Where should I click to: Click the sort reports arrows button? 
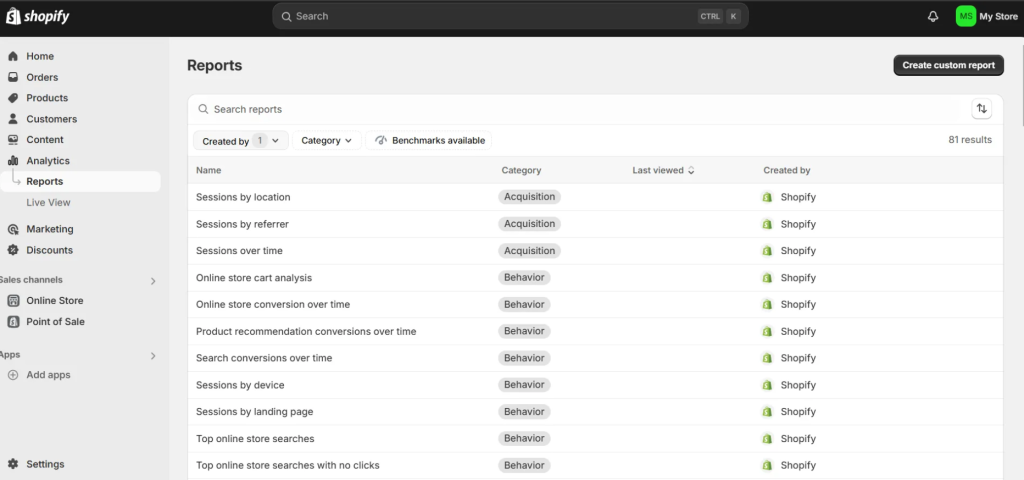point(982,109)
